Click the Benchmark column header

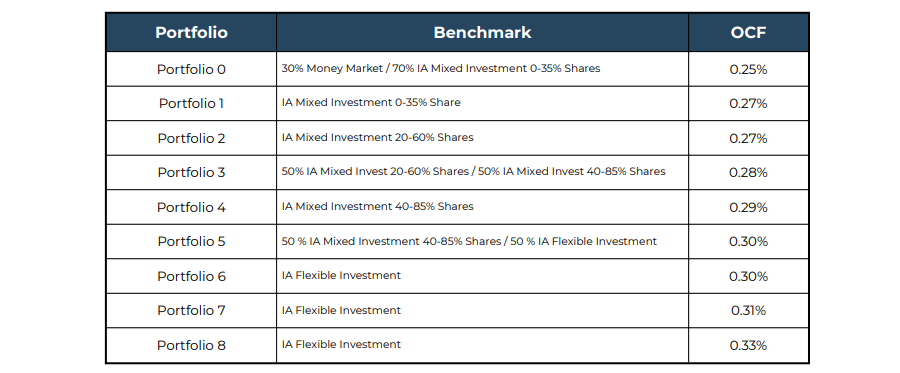pyautogui.click(x=482, y=33)
